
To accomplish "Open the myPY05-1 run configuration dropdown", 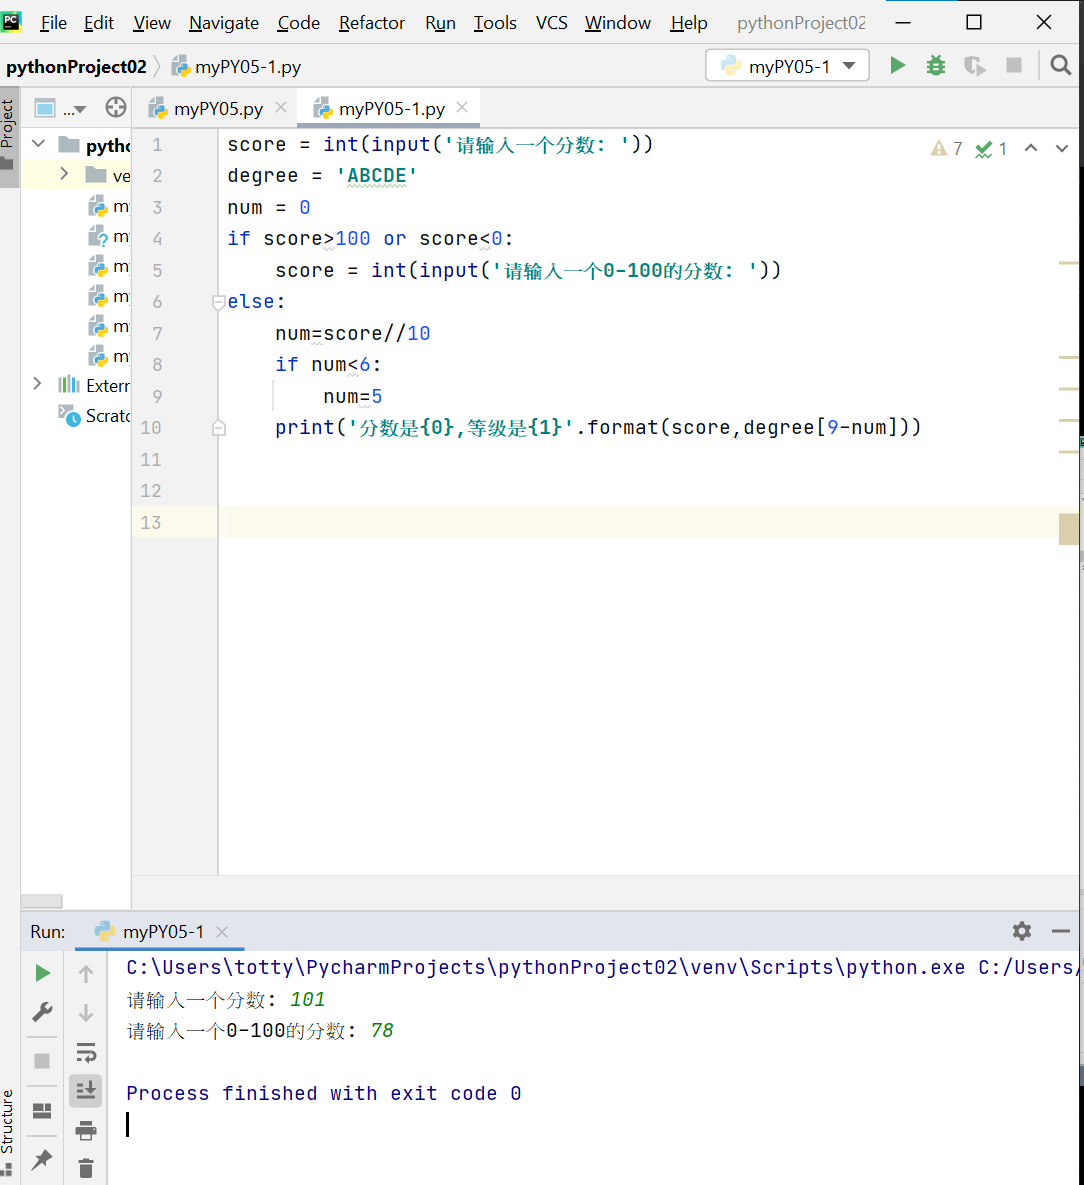I will pos(787,66).
